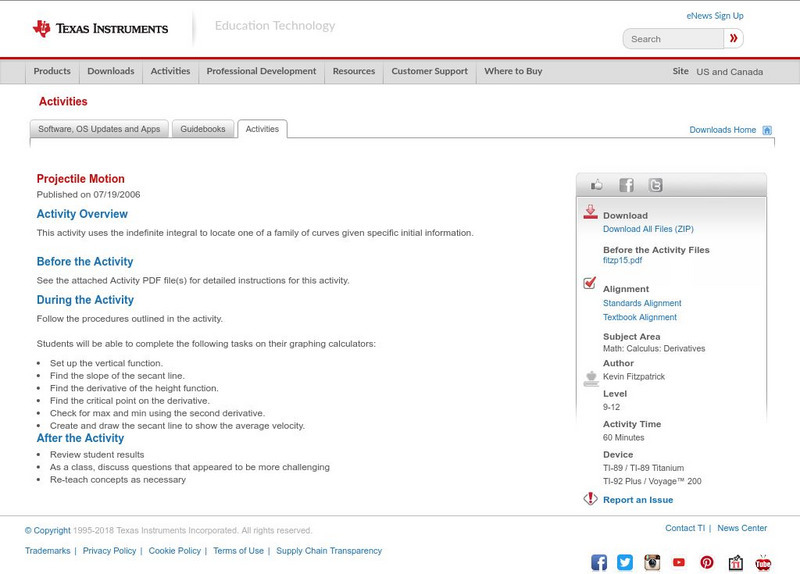This screenshot has height=574, width=800.
Task: Click the Kevin Fitzpatrick author name
Action: (x=634, y=377)
